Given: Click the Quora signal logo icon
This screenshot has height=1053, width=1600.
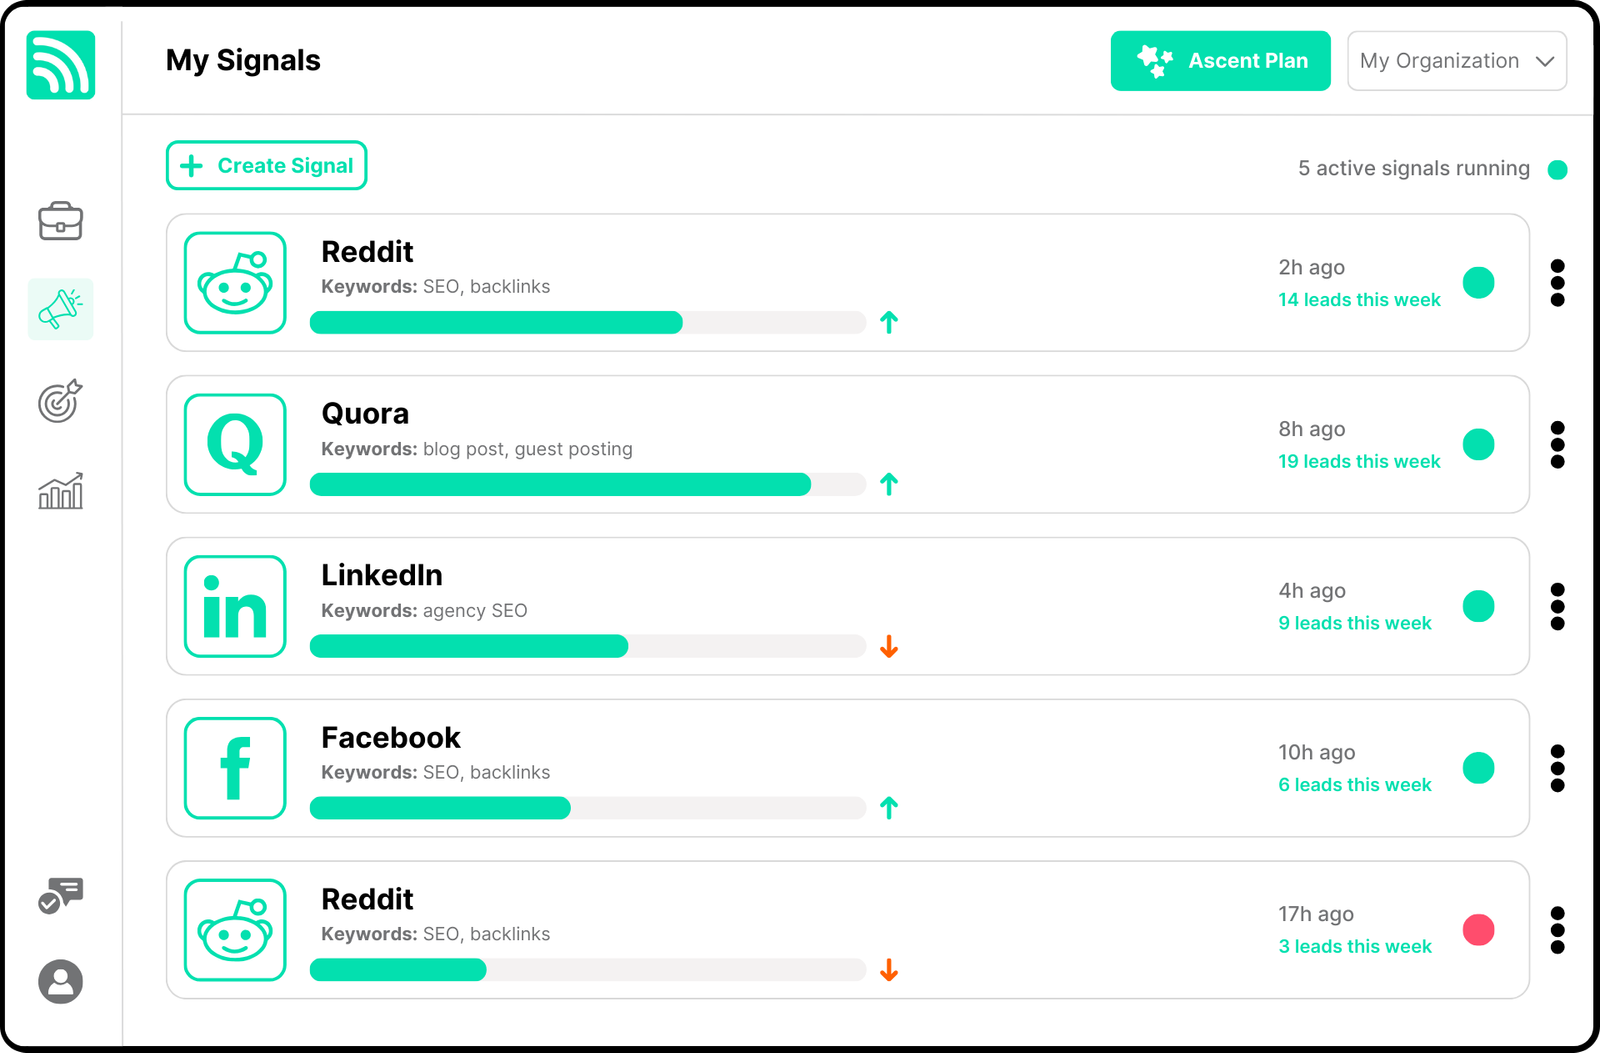Looking at the screenshot, I should pyautogui.click(x=235, y=445).
